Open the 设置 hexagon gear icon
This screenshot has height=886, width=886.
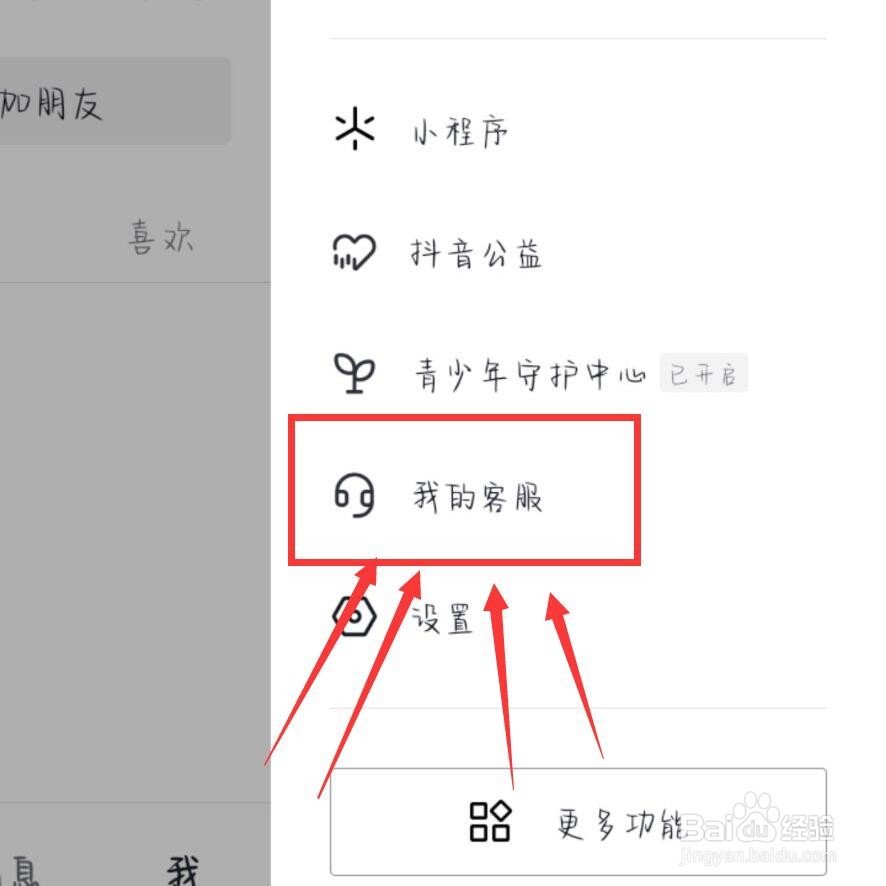tap(354, 616)
